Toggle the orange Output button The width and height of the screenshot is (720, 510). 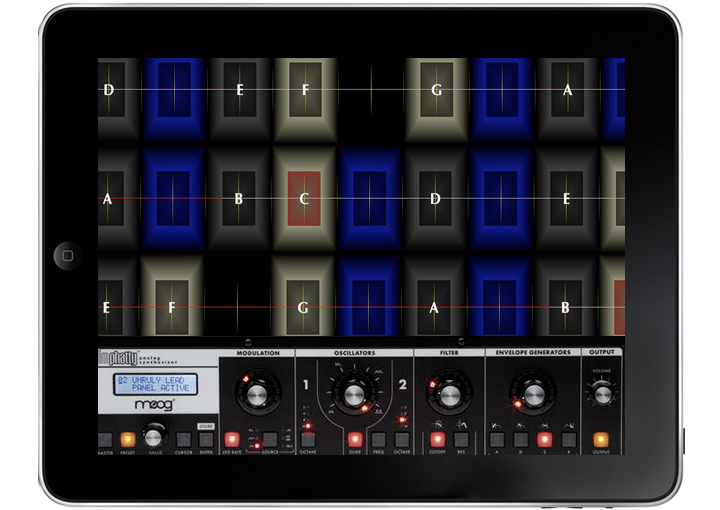601,440
